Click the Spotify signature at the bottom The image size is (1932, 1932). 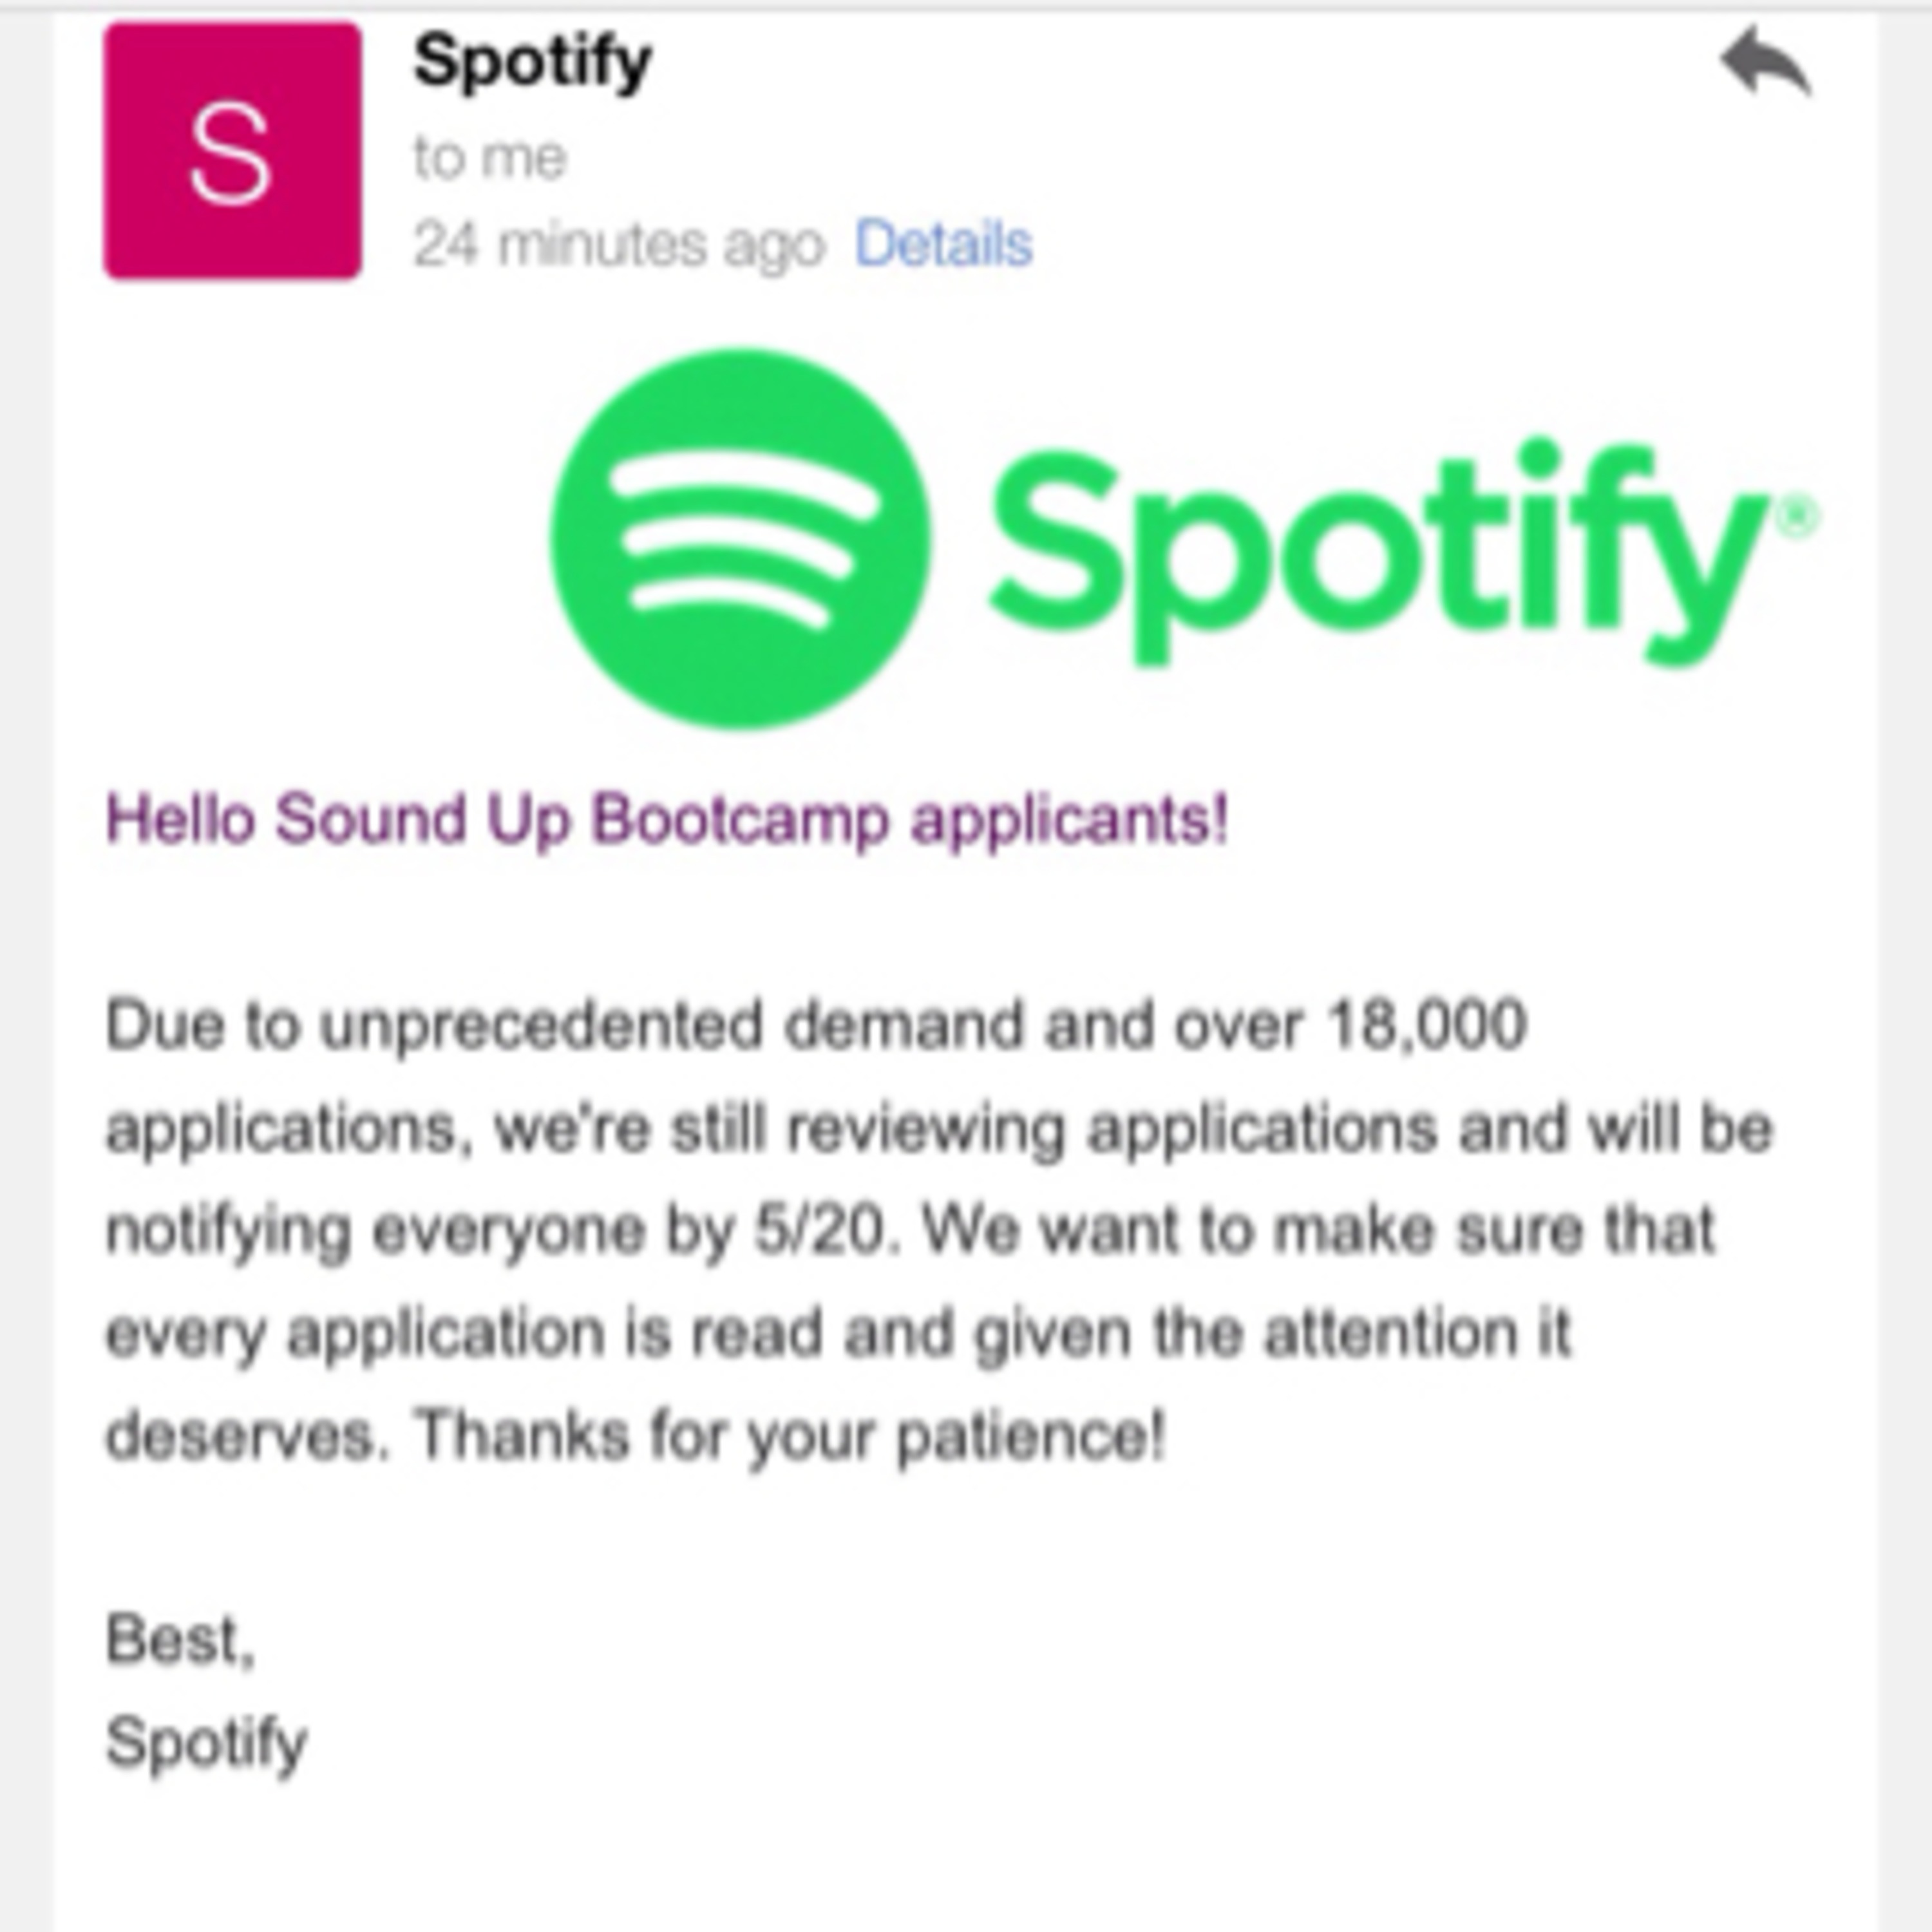click(206, 1743)
